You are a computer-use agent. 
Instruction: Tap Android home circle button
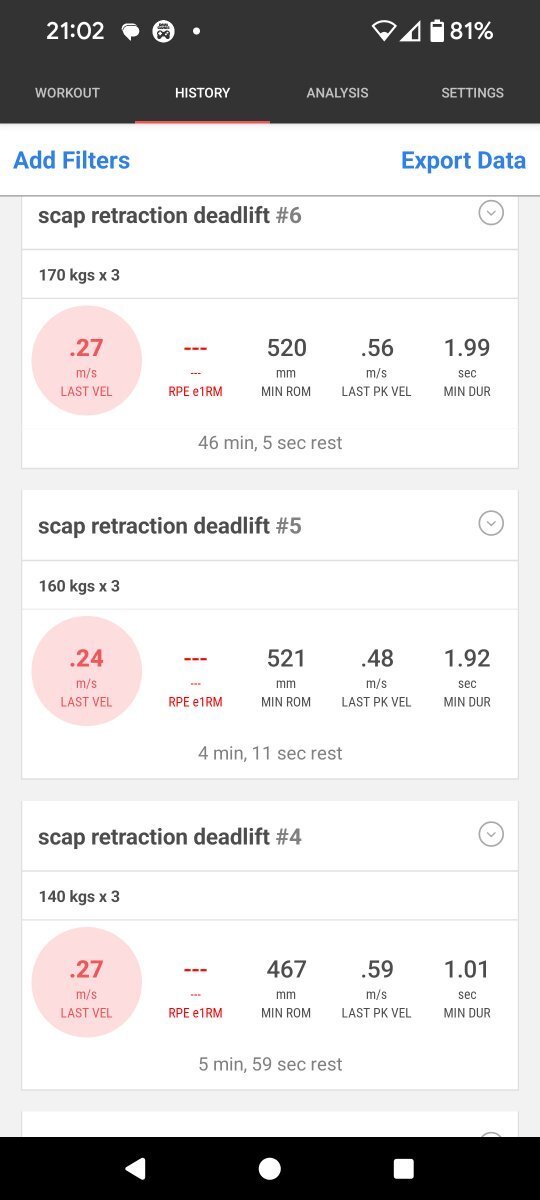point(270,1168)
